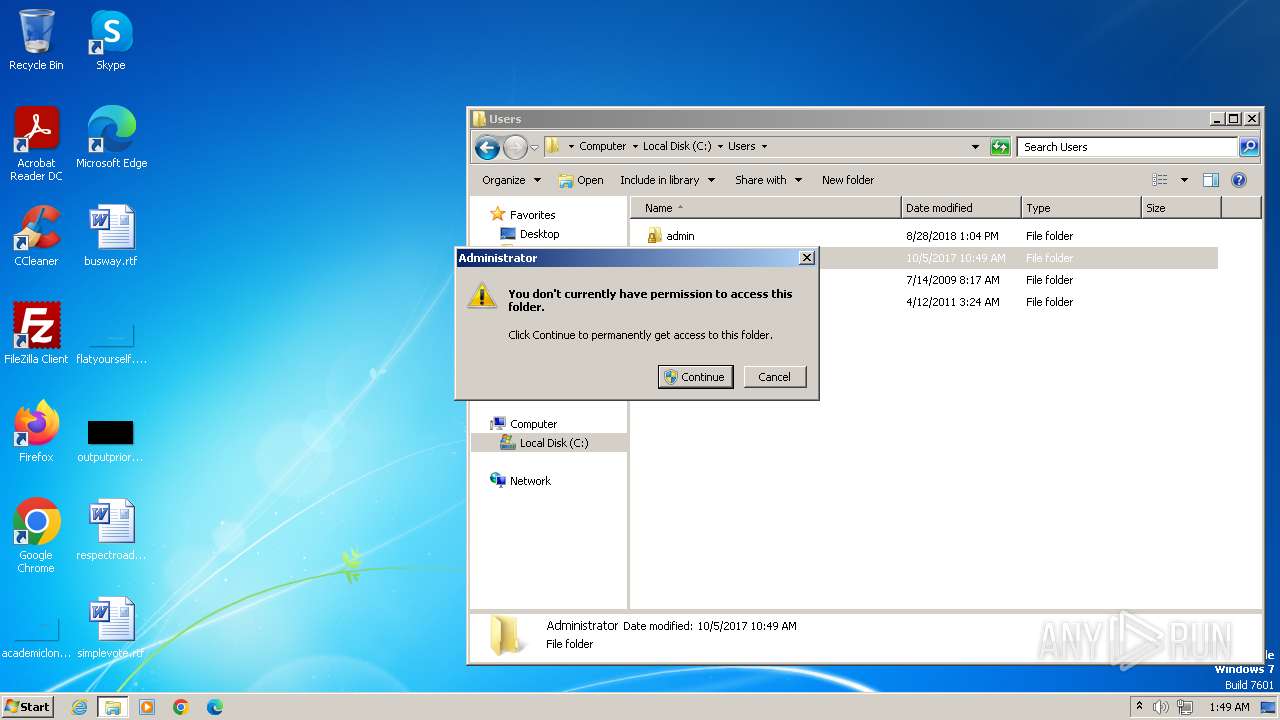This screenshot has height=720, width=1280.
Task: Open the Recycle Bin desktop icon
Action: coord(36,40)
